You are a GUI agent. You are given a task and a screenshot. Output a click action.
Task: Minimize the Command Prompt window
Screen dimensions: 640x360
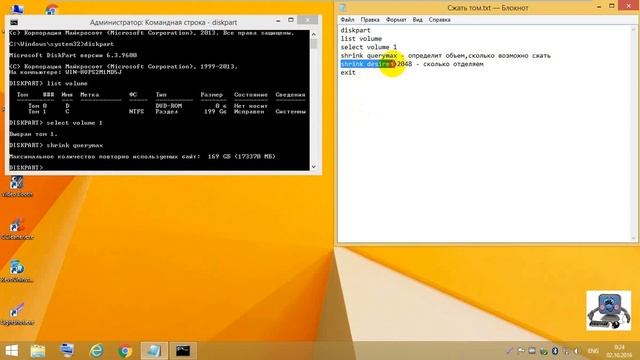278,20
